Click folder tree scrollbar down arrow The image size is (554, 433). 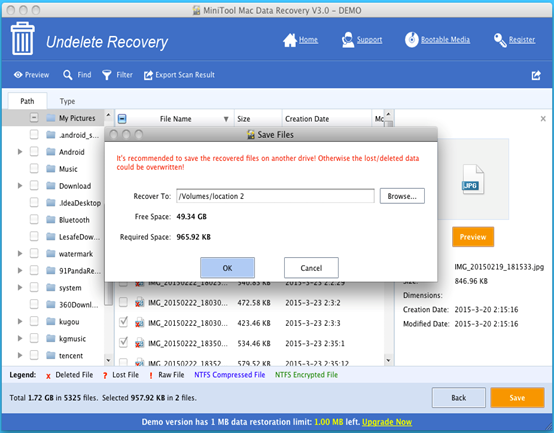click(108, 361)
